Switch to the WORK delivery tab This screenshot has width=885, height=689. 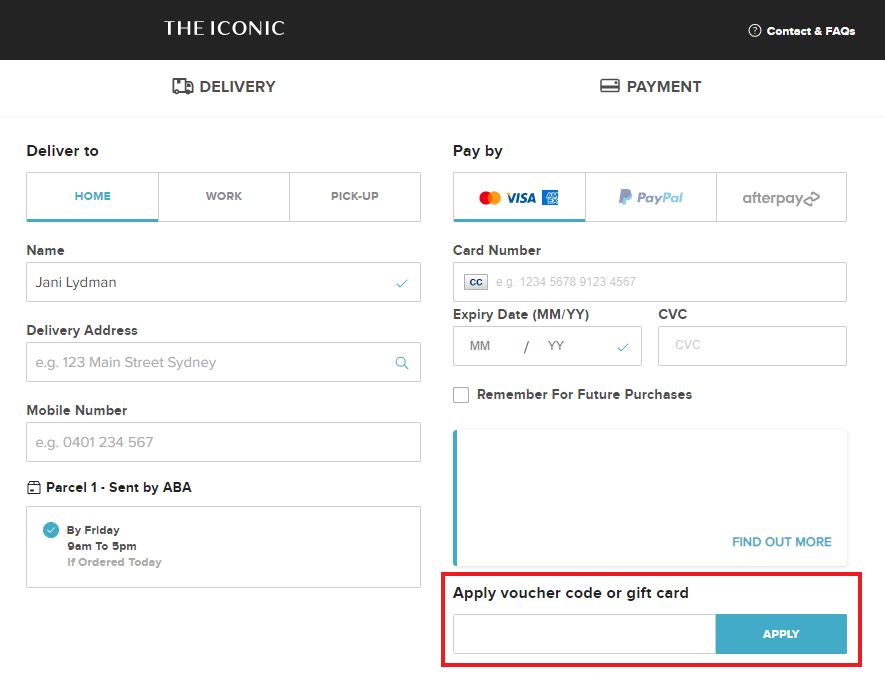[x=224, y=196]
